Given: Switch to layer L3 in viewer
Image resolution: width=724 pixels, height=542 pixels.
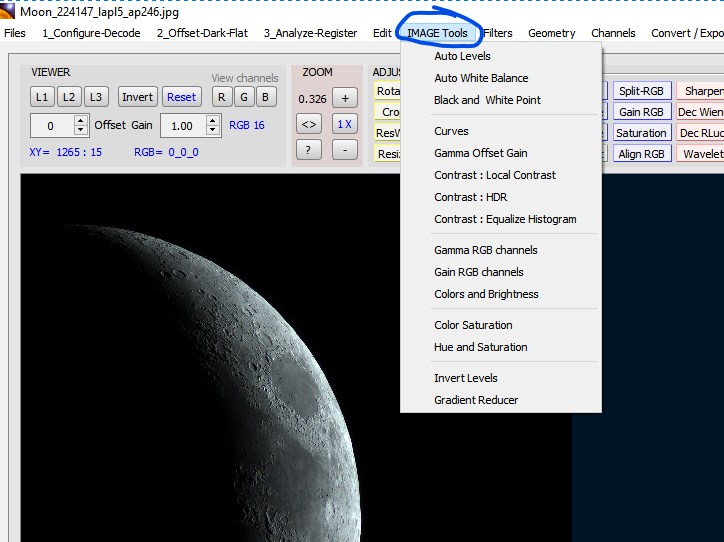Looking at the screenshot, I should coord(96,97).
